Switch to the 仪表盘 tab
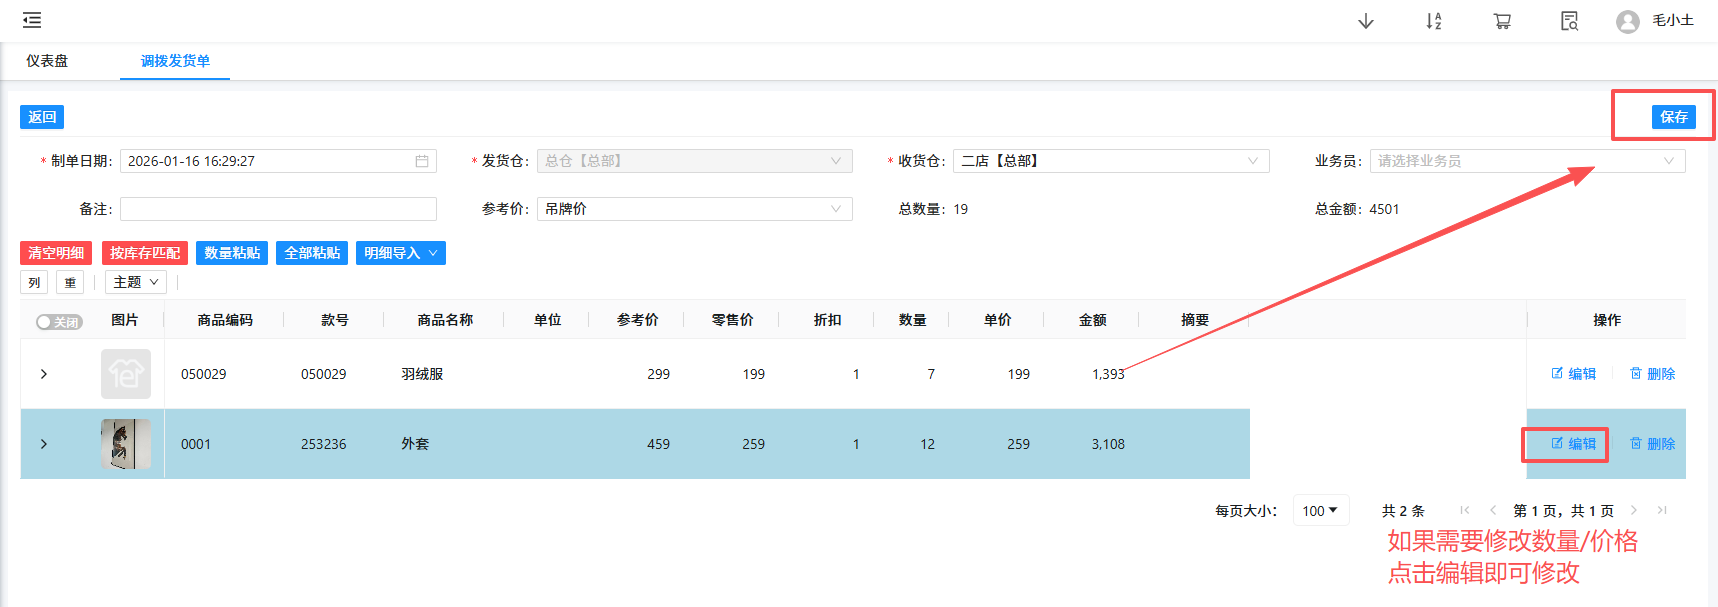Image resolution: width=1718 pixels, height=607 pixels. click(47, 61)
